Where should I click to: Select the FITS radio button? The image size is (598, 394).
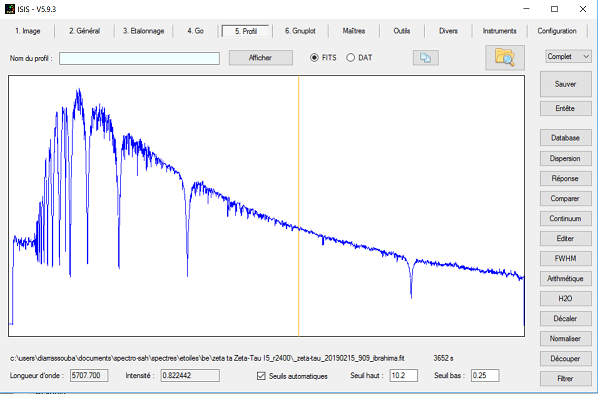314,58
